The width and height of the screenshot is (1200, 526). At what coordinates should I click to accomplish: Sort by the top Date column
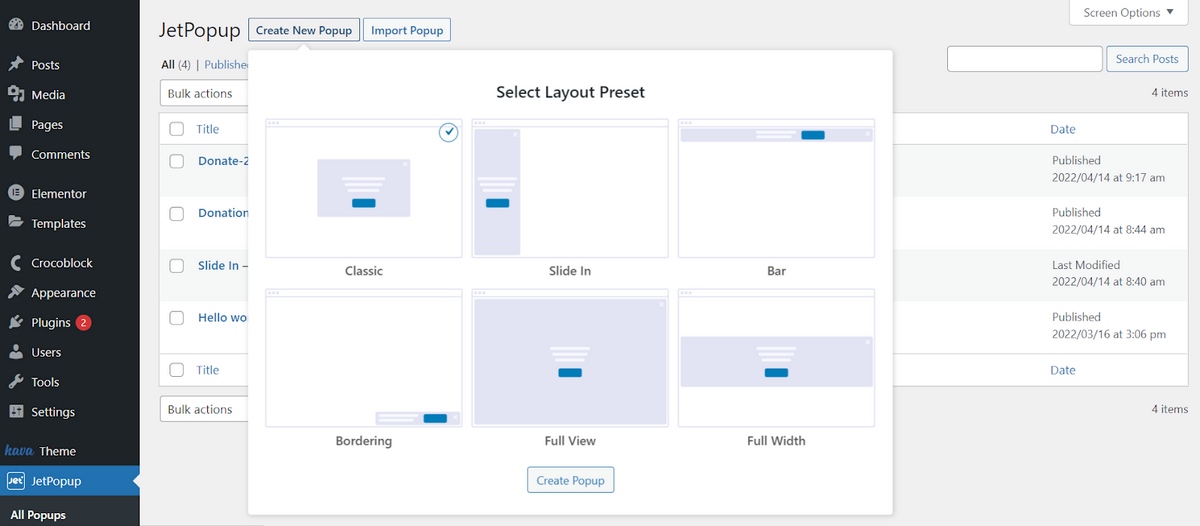click(x=1063, y=129)
